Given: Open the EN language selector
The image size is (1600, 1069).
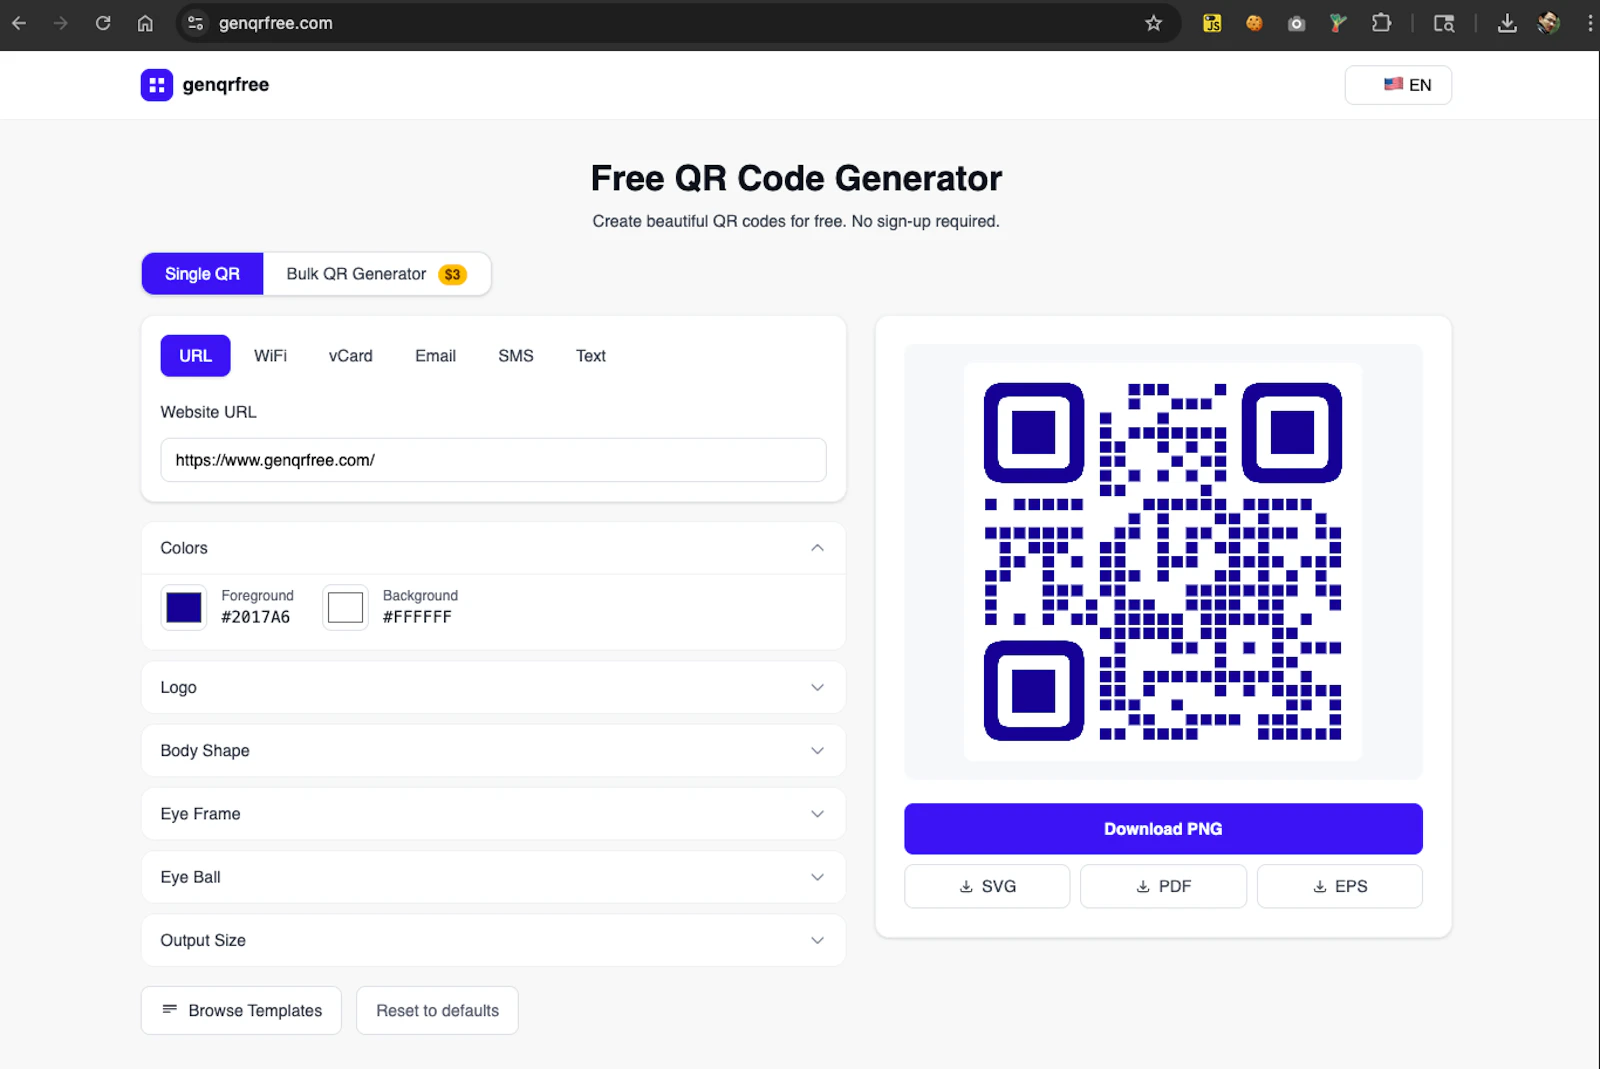Looking at the screenshot, I should coord(1398,85).
